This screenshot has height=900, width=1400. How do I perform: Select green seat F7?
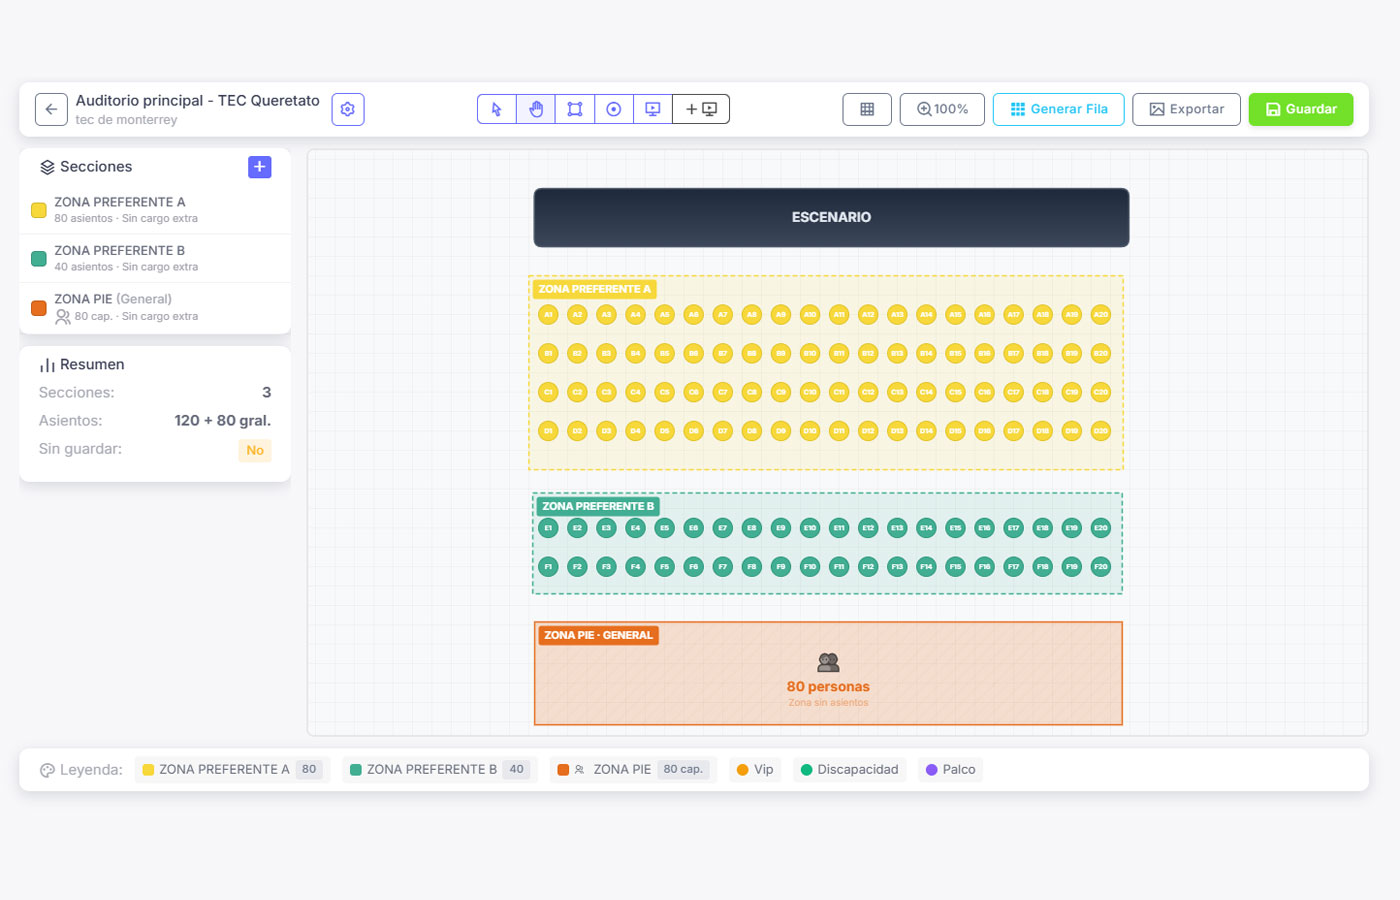click(x=723, y=567)
